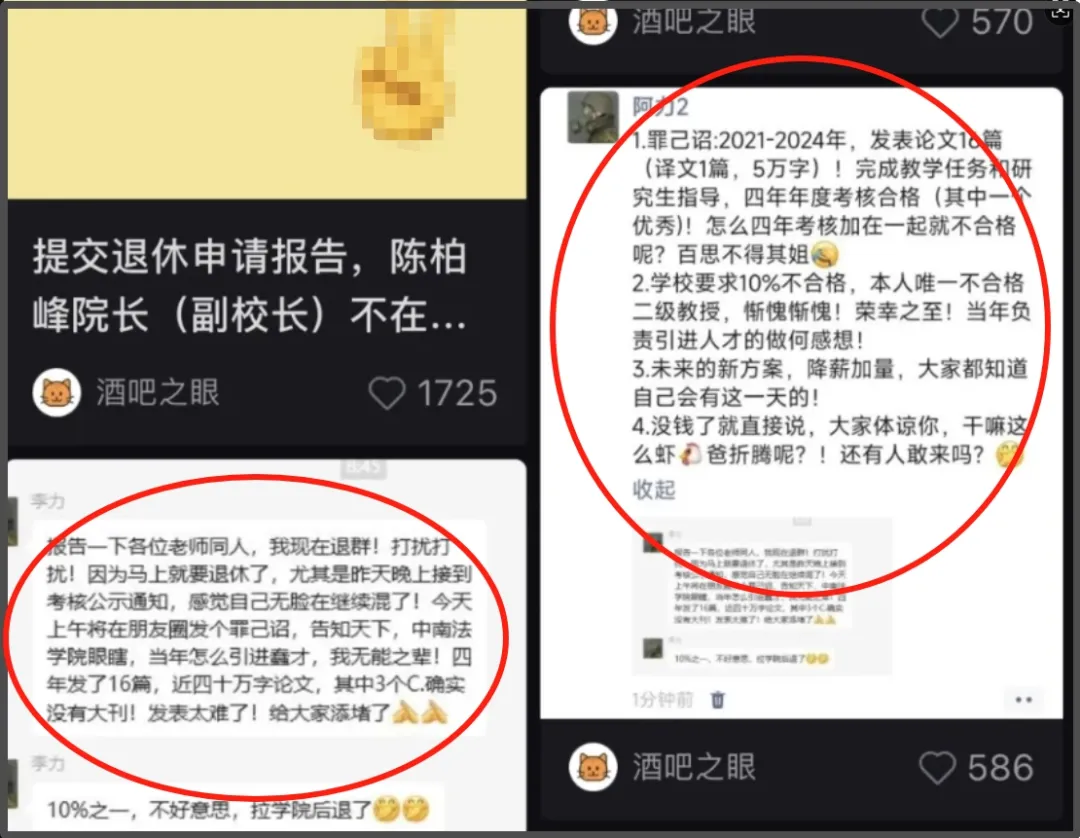Open the two-dot more options menu
This screenshot has width=1080, height=838.
click(x=1024, y=700)
